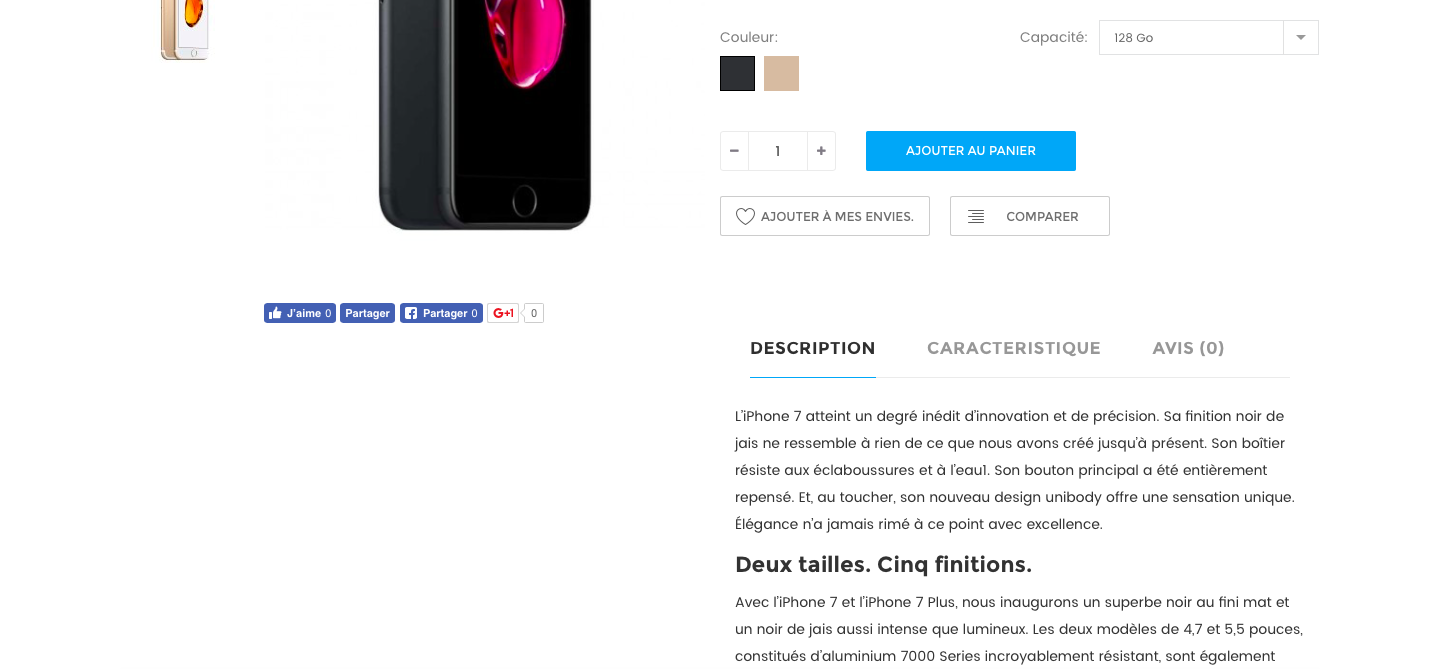Click the Facebook J'aime thumbs-up button
The width and height of the screenshot is (1440, 669).
(300, 313)
